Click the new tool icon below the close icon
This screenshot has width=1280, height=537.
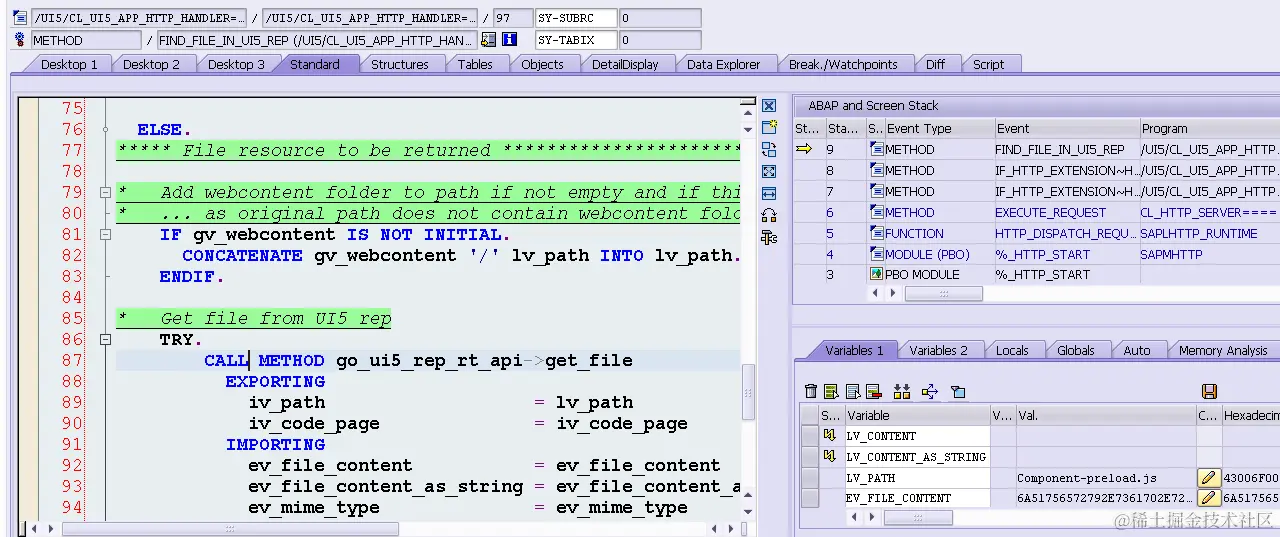769,127
